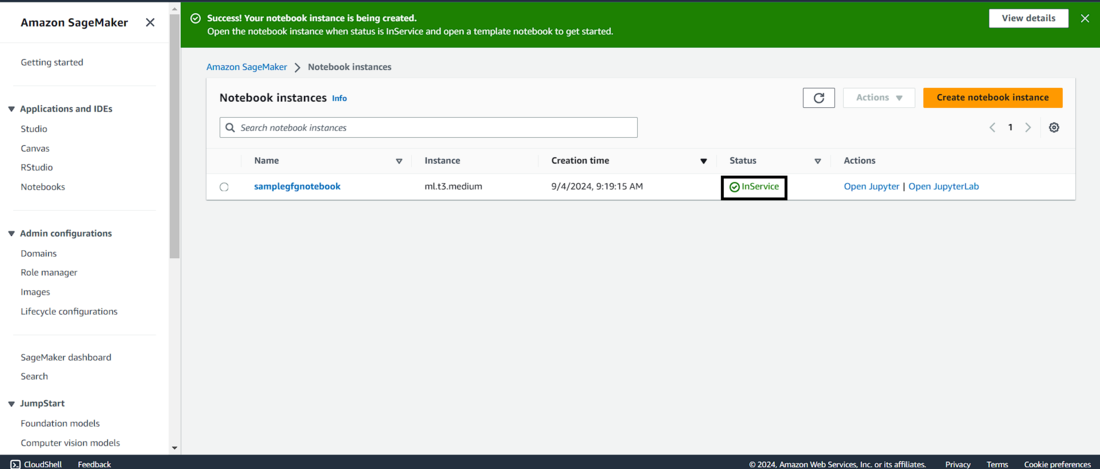Click Create notebook instance button
Viewport: 1100px width, 469px height.
(x=993, y=98)
